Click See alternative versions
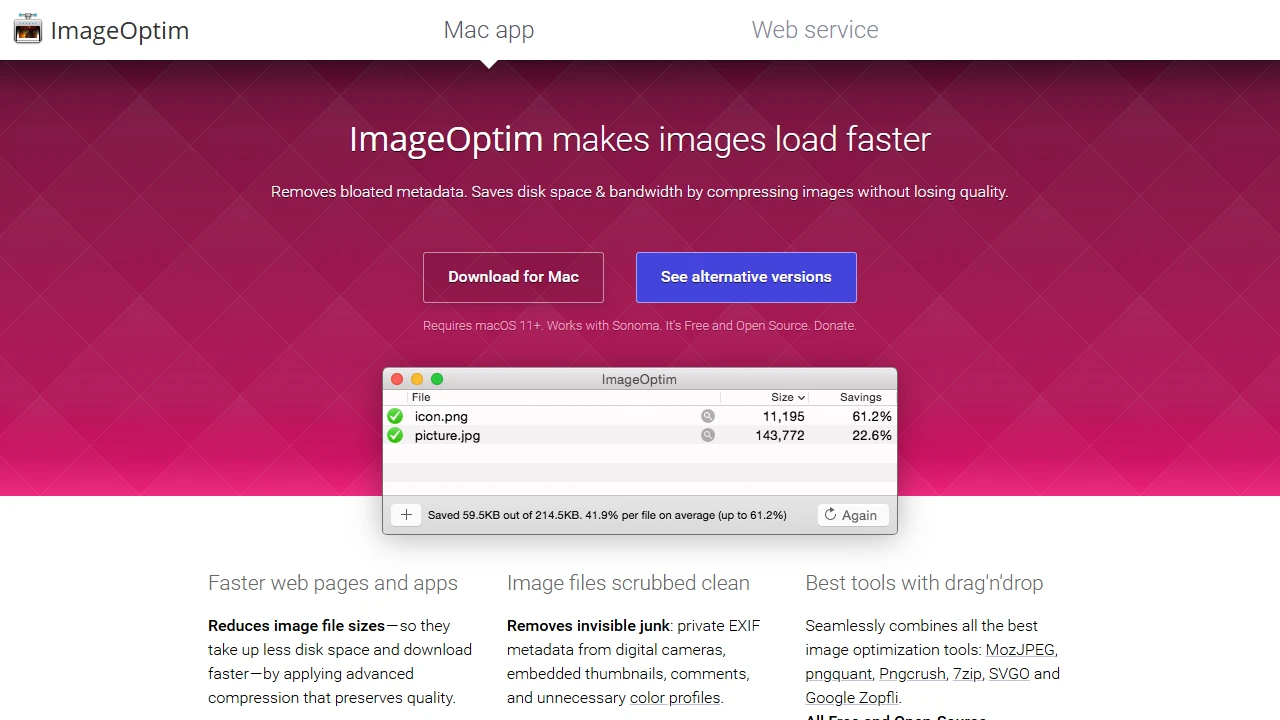Screen dimensions: 1280x720 coord(746,277)
